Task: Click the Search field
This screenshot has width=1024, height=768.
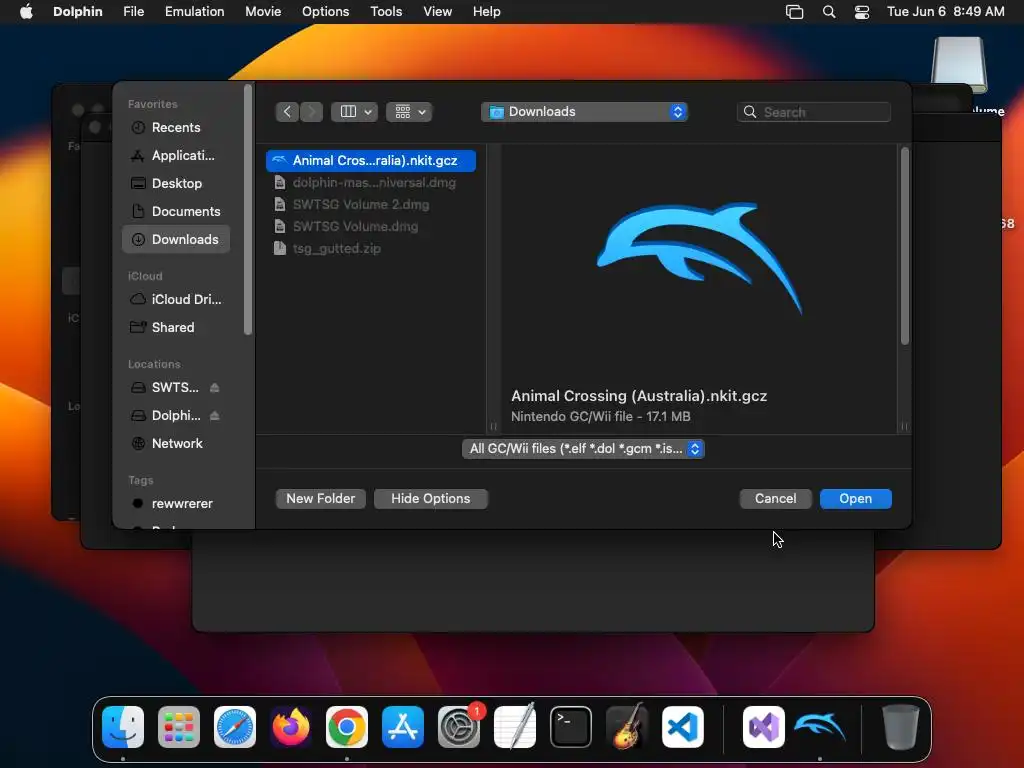Action: pos(814,112)
